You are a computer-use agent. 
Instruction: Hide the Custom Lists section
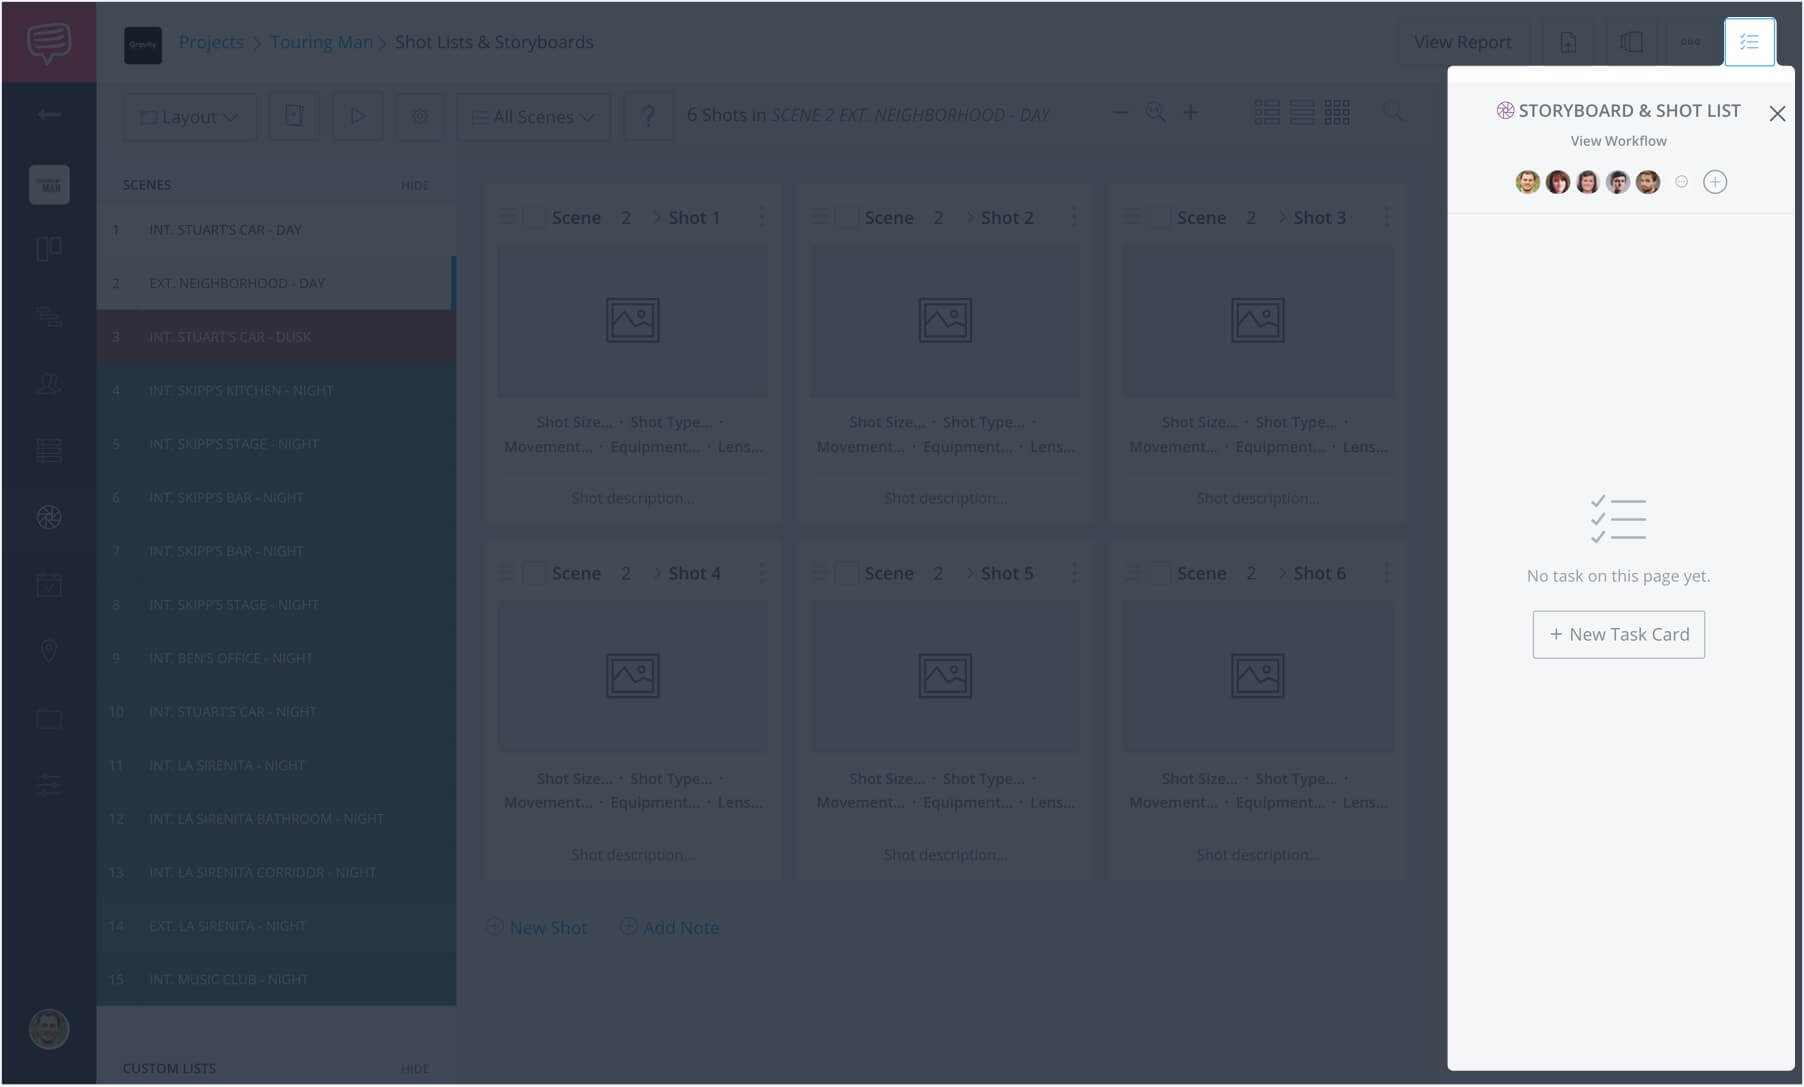(413, 1068)
